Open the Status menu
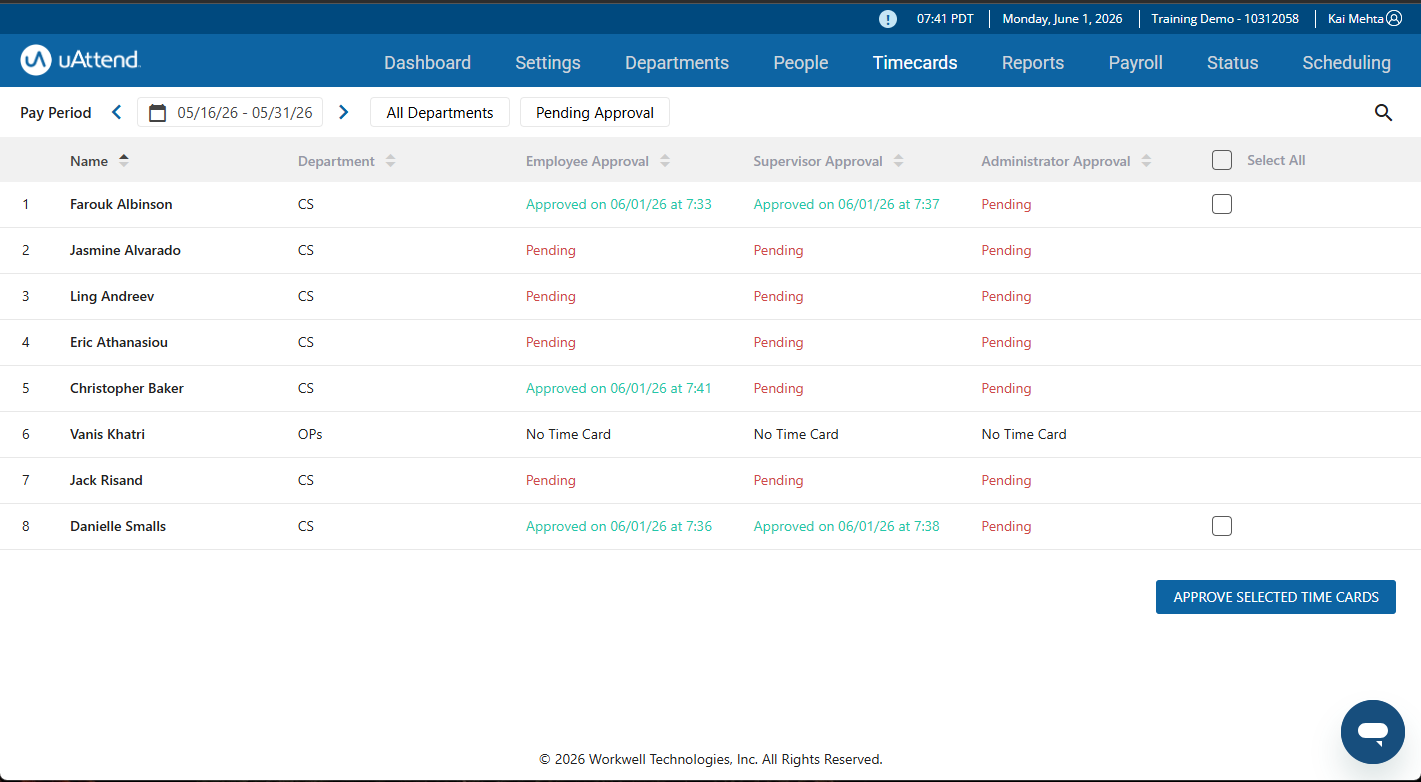 click(1233, 63)
